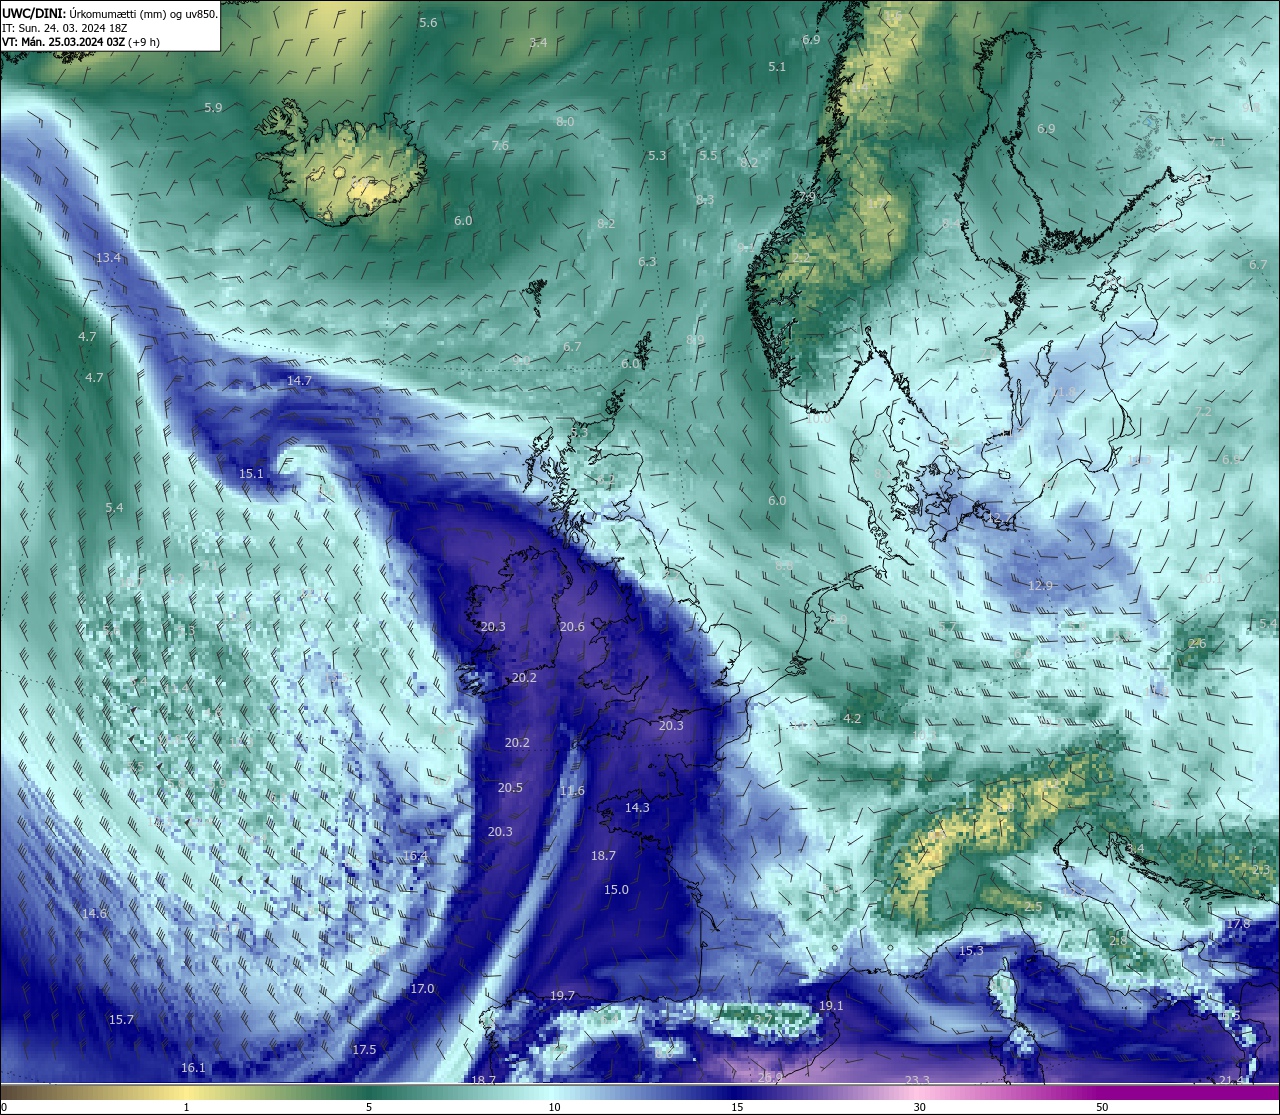Image resolution: width=1280 pixels, height=1115 pixels.
Task: Click the title text 'UWC/DINI: Úrkomumætti (mm) og uv850.'
Action: point(110,14)
